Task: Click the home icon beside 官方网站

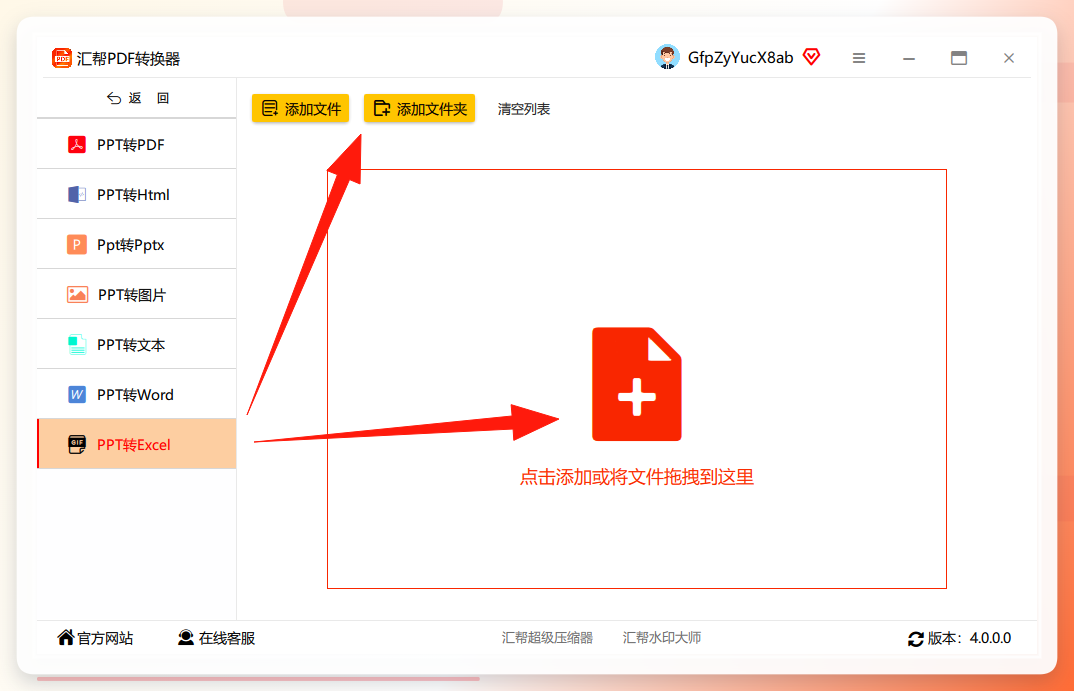Action: tap(66, 638)
